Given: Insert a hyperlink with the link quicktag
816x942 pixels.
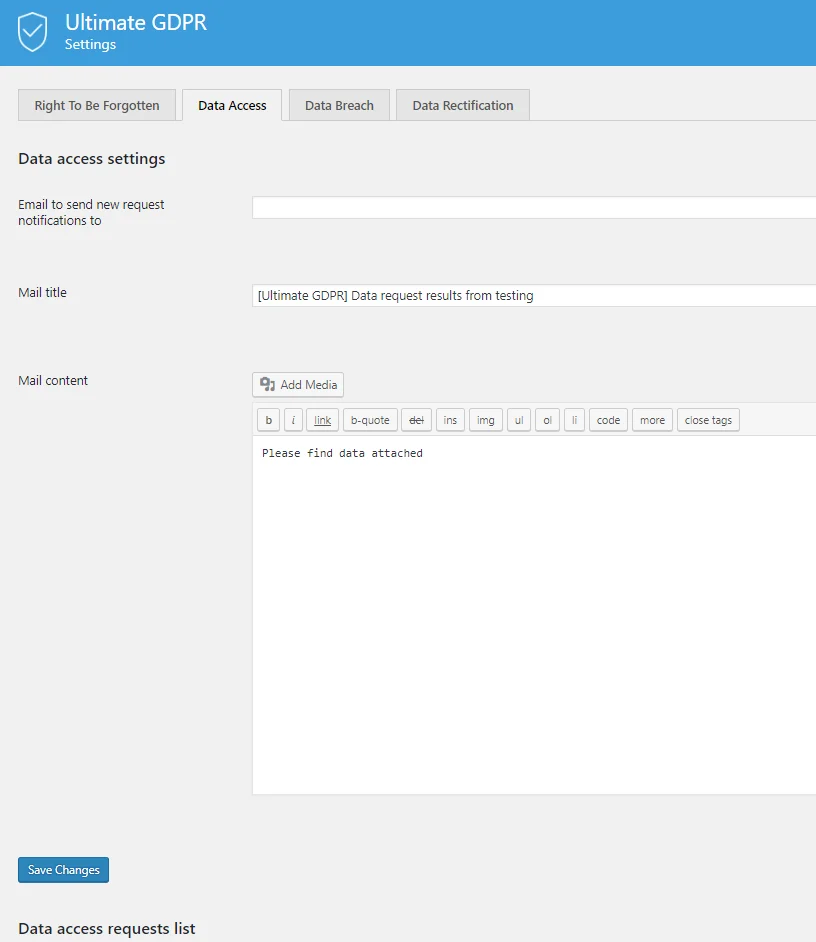Looking at the screenshot, I should coord(321,420).
